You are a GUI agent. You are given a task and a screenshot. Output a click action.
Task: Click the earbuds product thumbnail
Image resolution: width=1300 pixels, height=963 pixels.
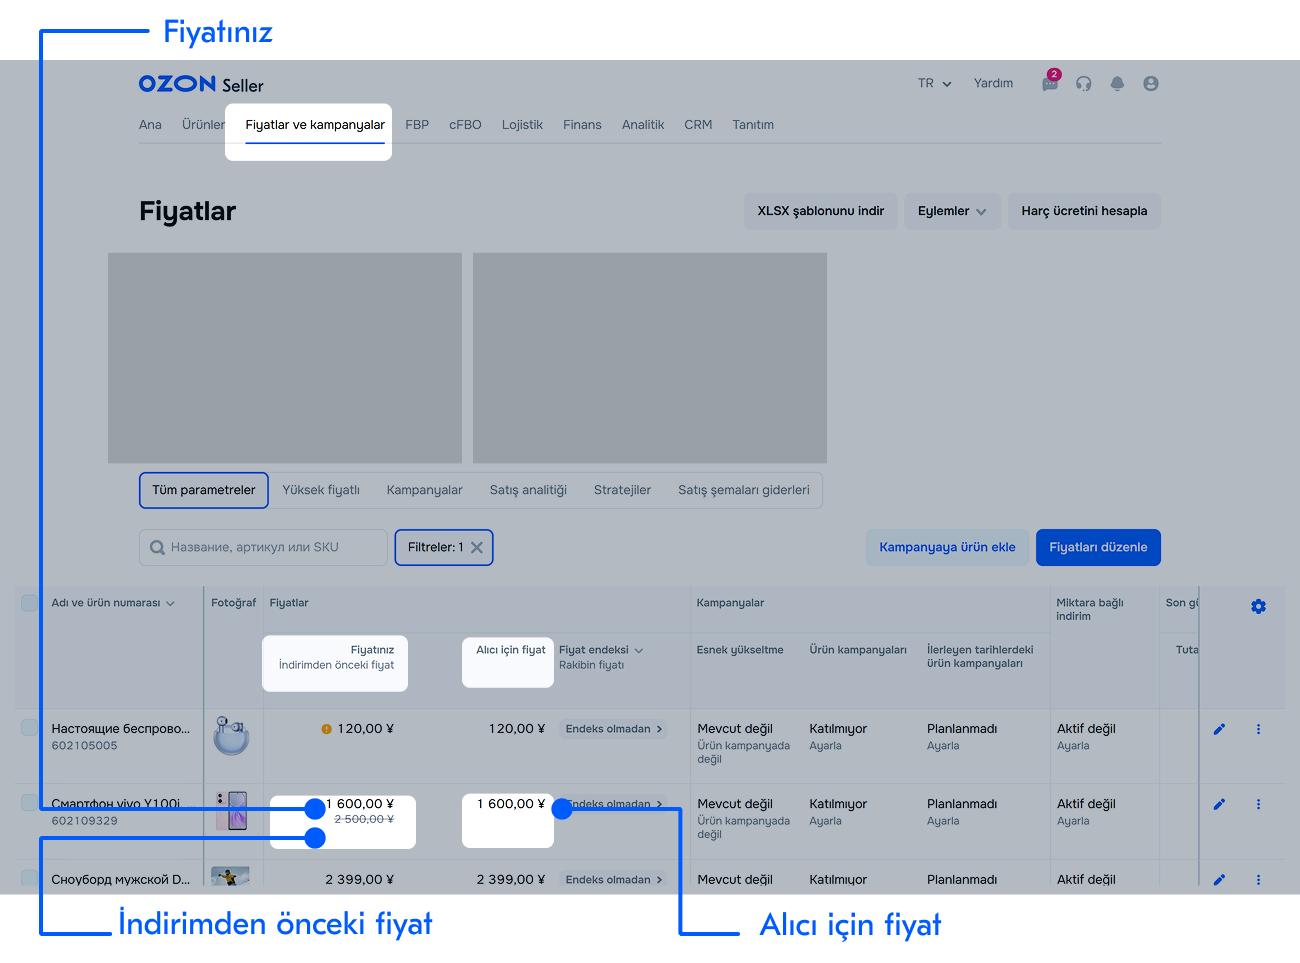[232, 736]
